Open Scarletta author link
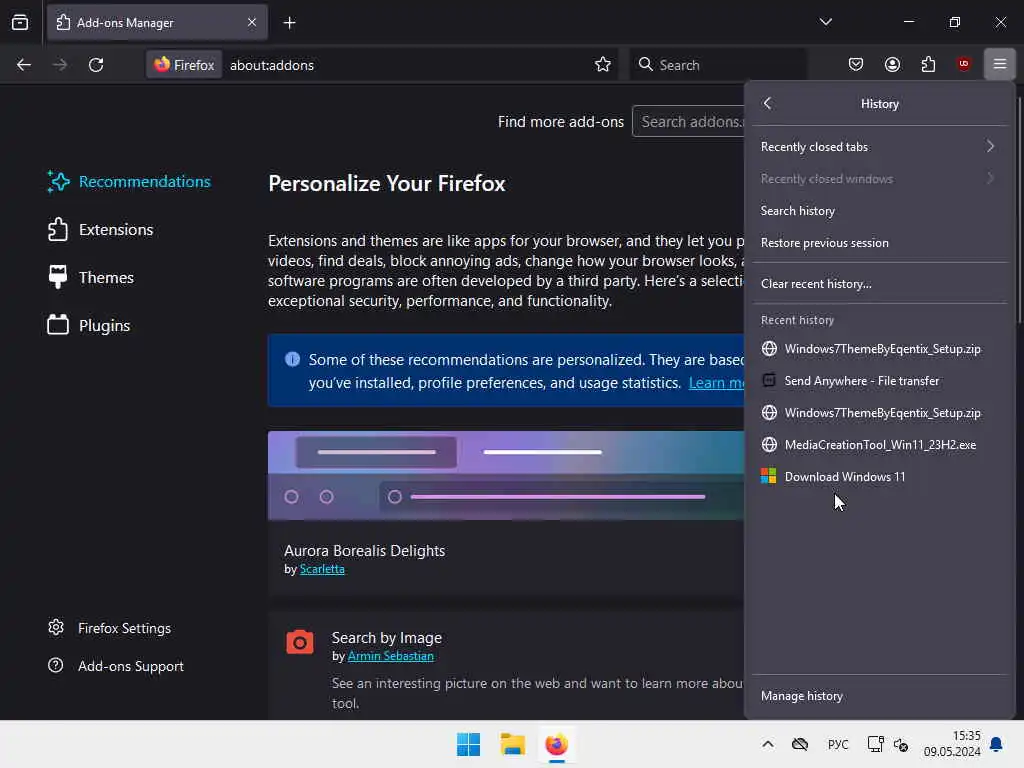The height and width of the screenshot is (768, 1024). pyautogui.click(x=322, y=569)
